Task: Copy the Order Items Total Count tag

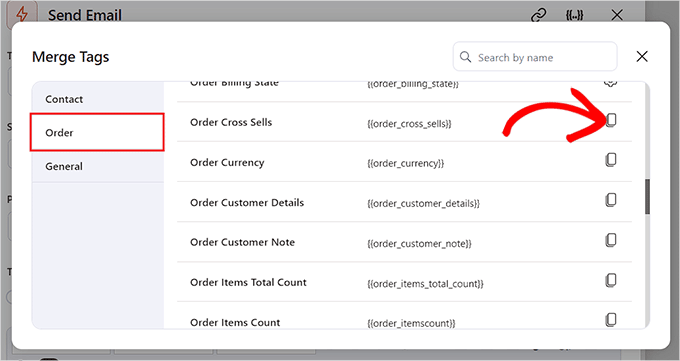Action: click(611, 280)
